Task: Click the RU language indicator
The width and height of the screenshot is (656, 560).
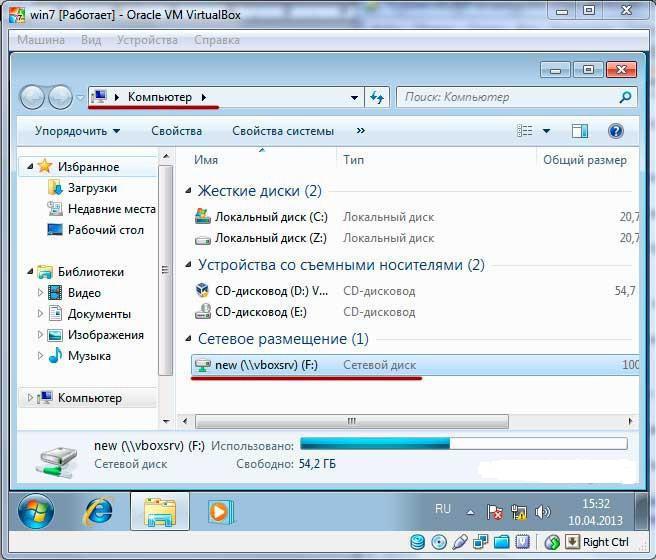Action: [x=443, y=509]
